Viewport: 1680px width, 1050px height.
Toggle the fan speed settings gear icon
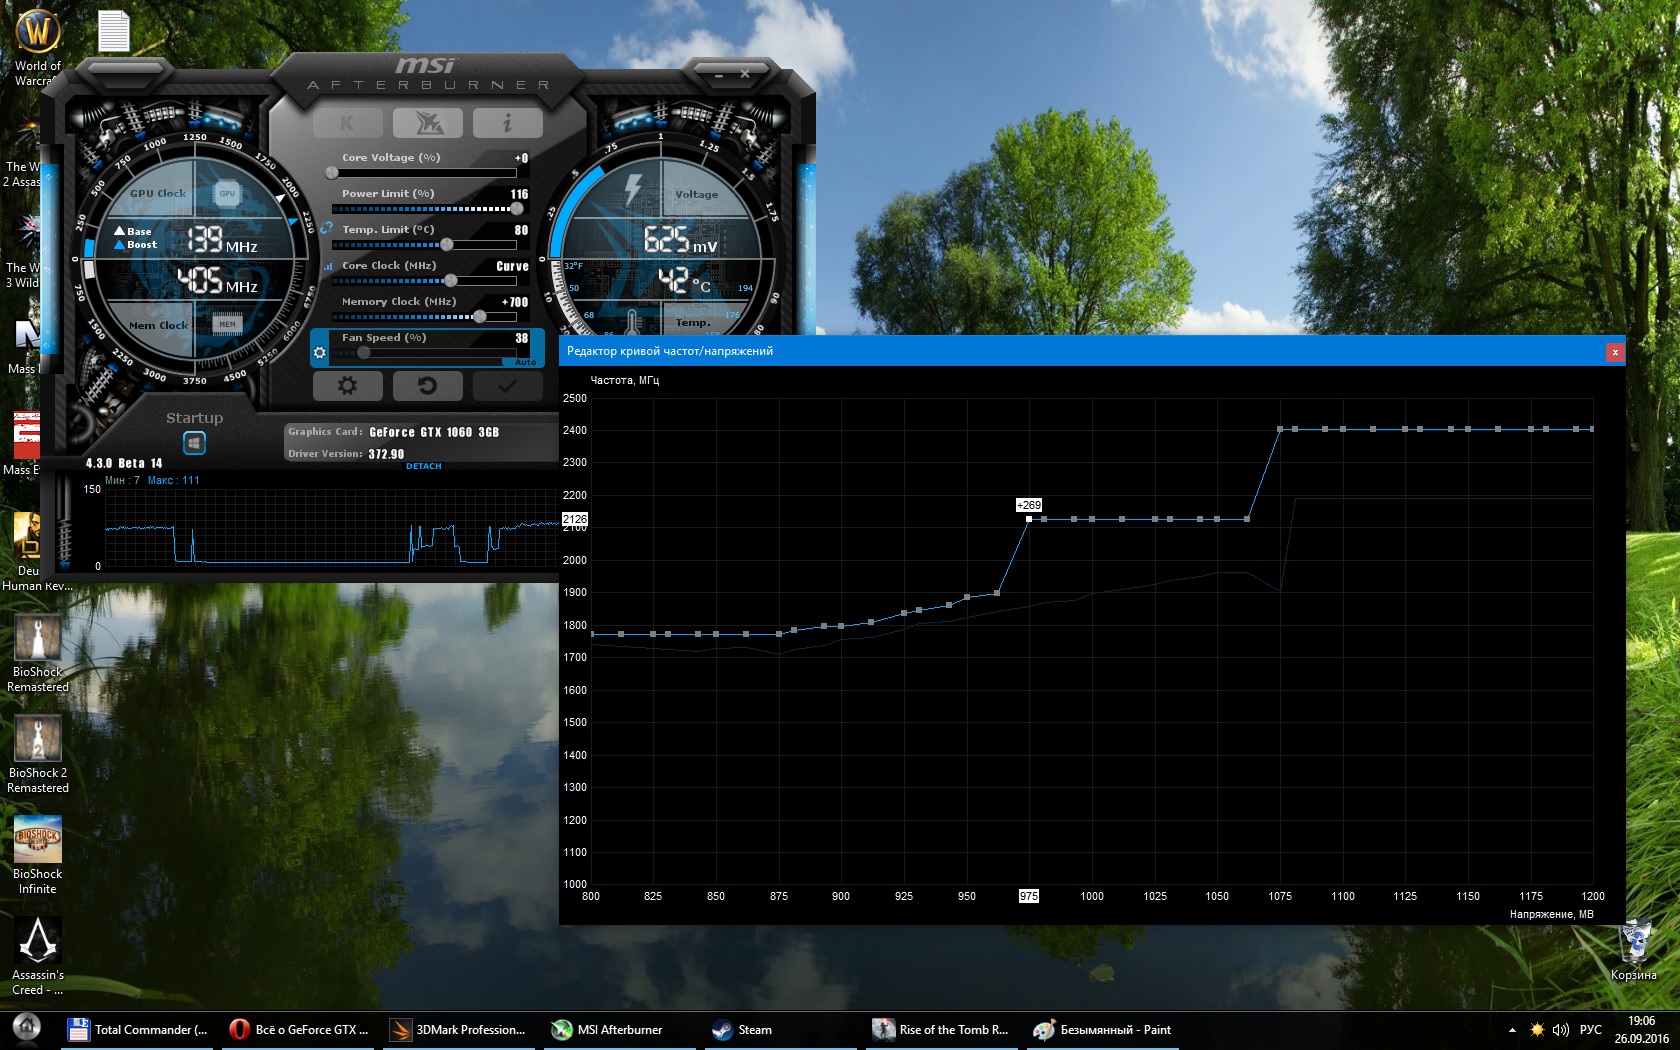320,353
